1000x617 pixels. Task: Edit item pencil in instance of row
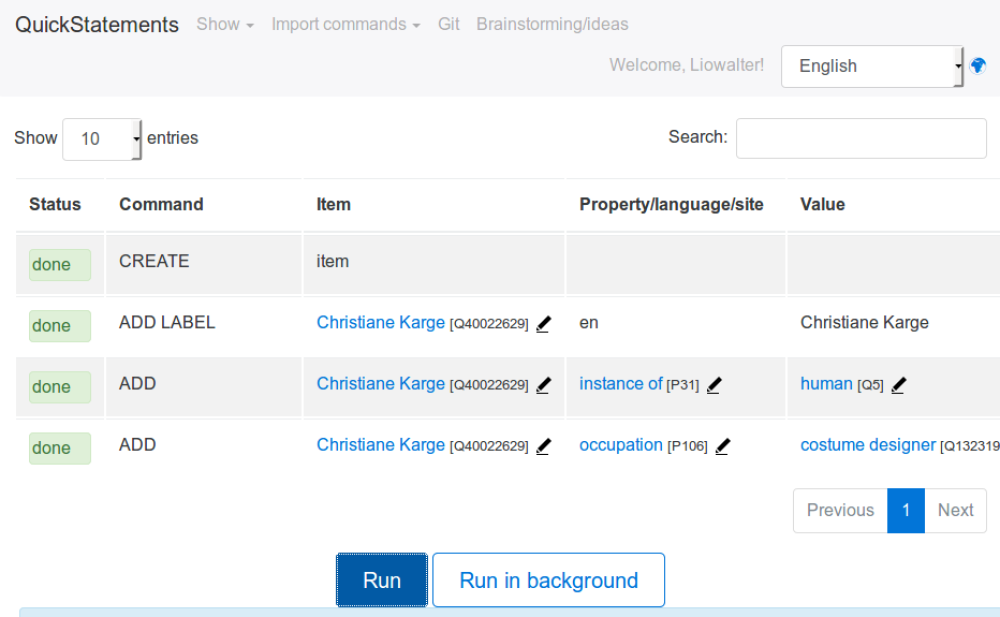[x=543, y=385]
